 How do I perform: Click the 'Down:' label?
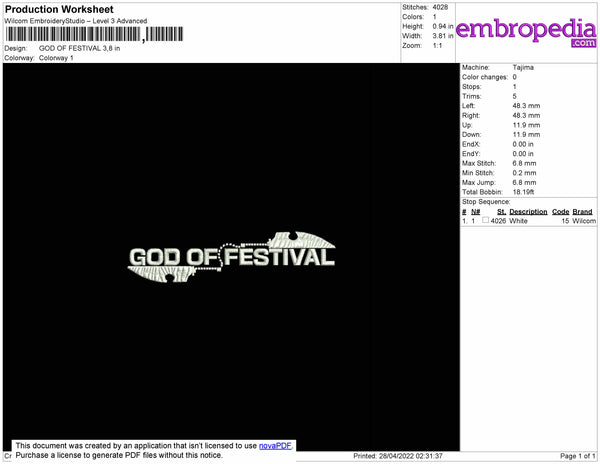coord(471,135)
